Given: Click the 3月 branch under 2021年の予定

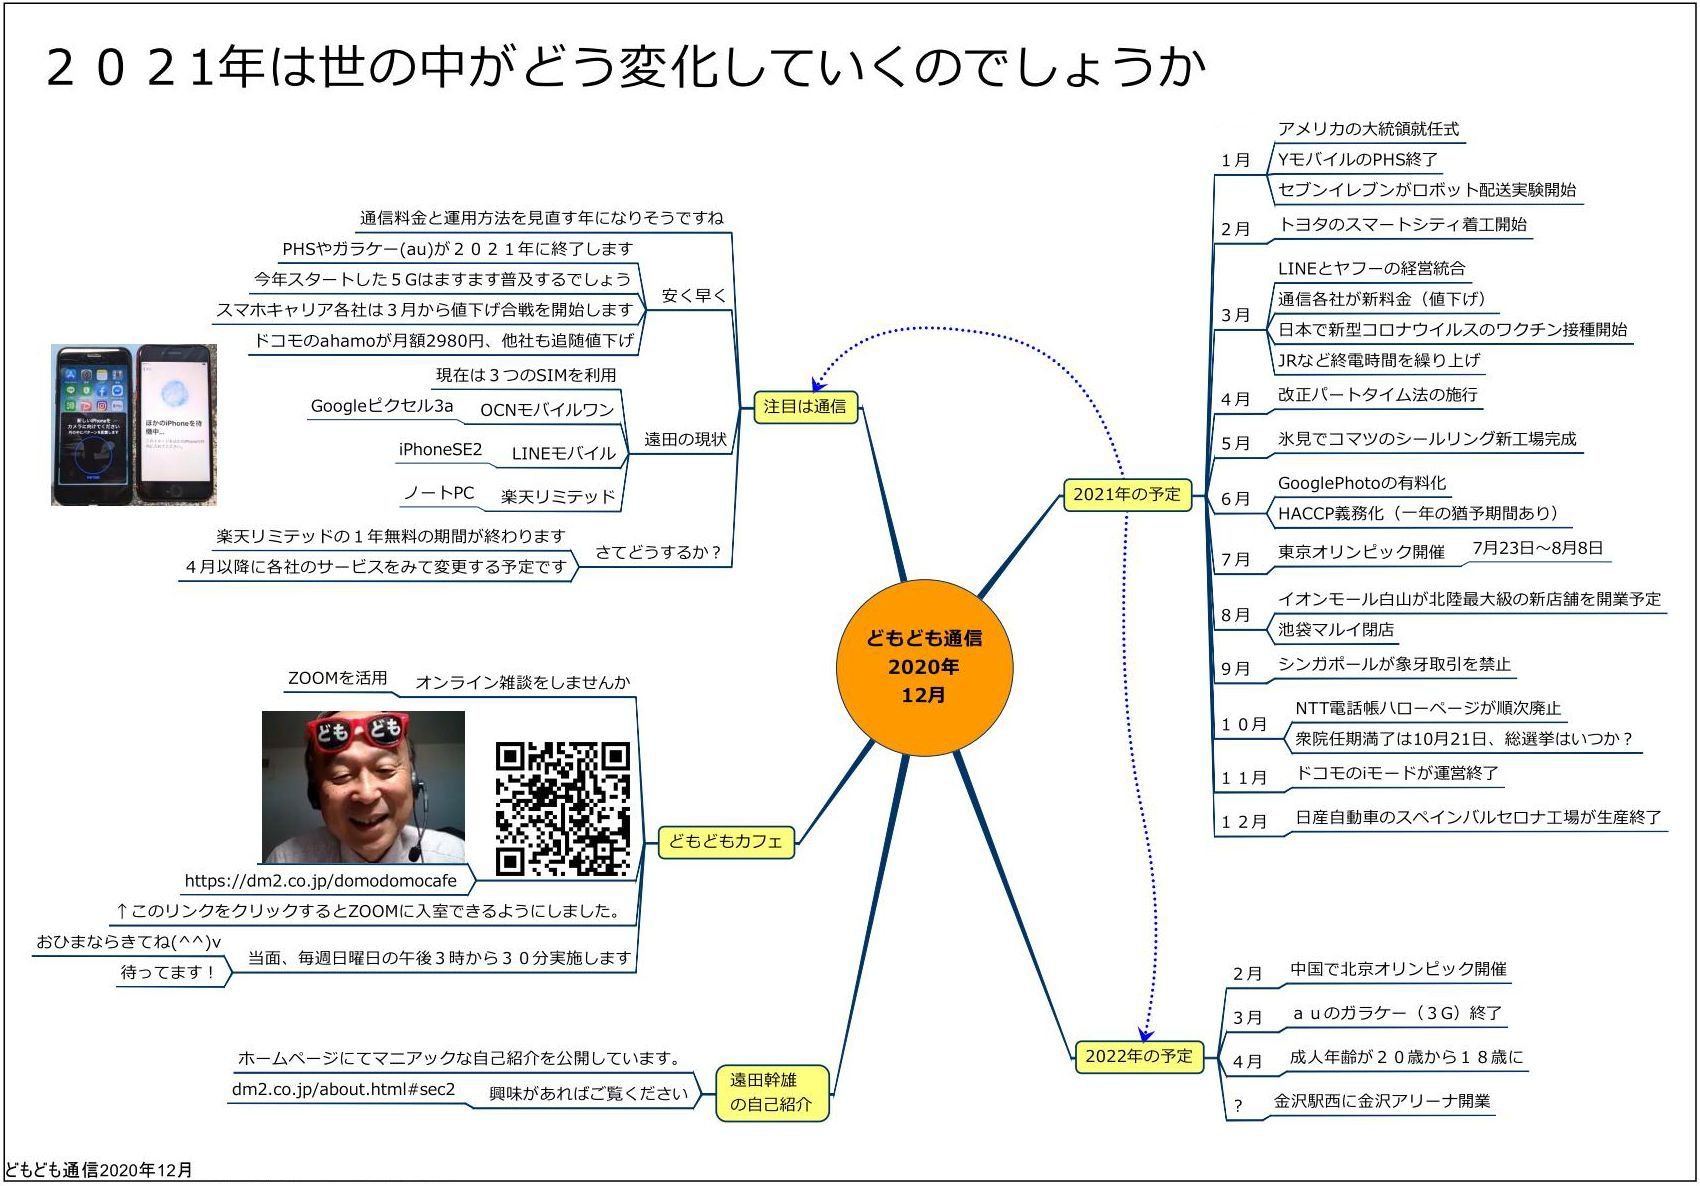Looking at the screenshot, I should 1236,315.
